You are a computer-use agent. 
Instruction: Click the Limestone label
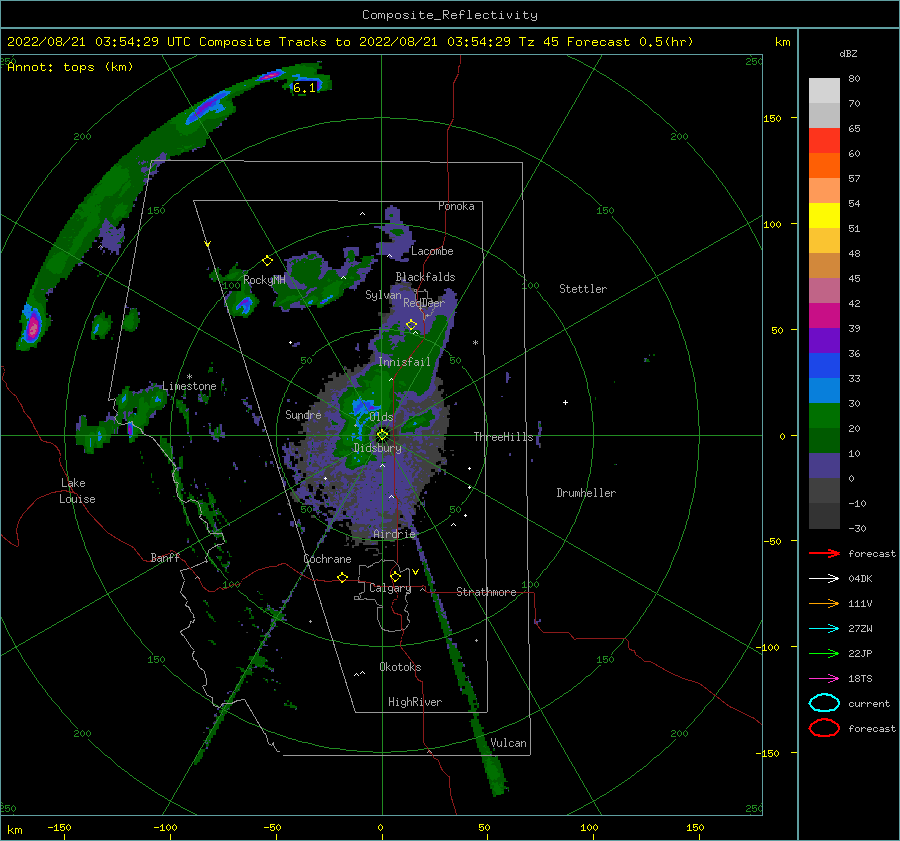(x=189, y=386)
